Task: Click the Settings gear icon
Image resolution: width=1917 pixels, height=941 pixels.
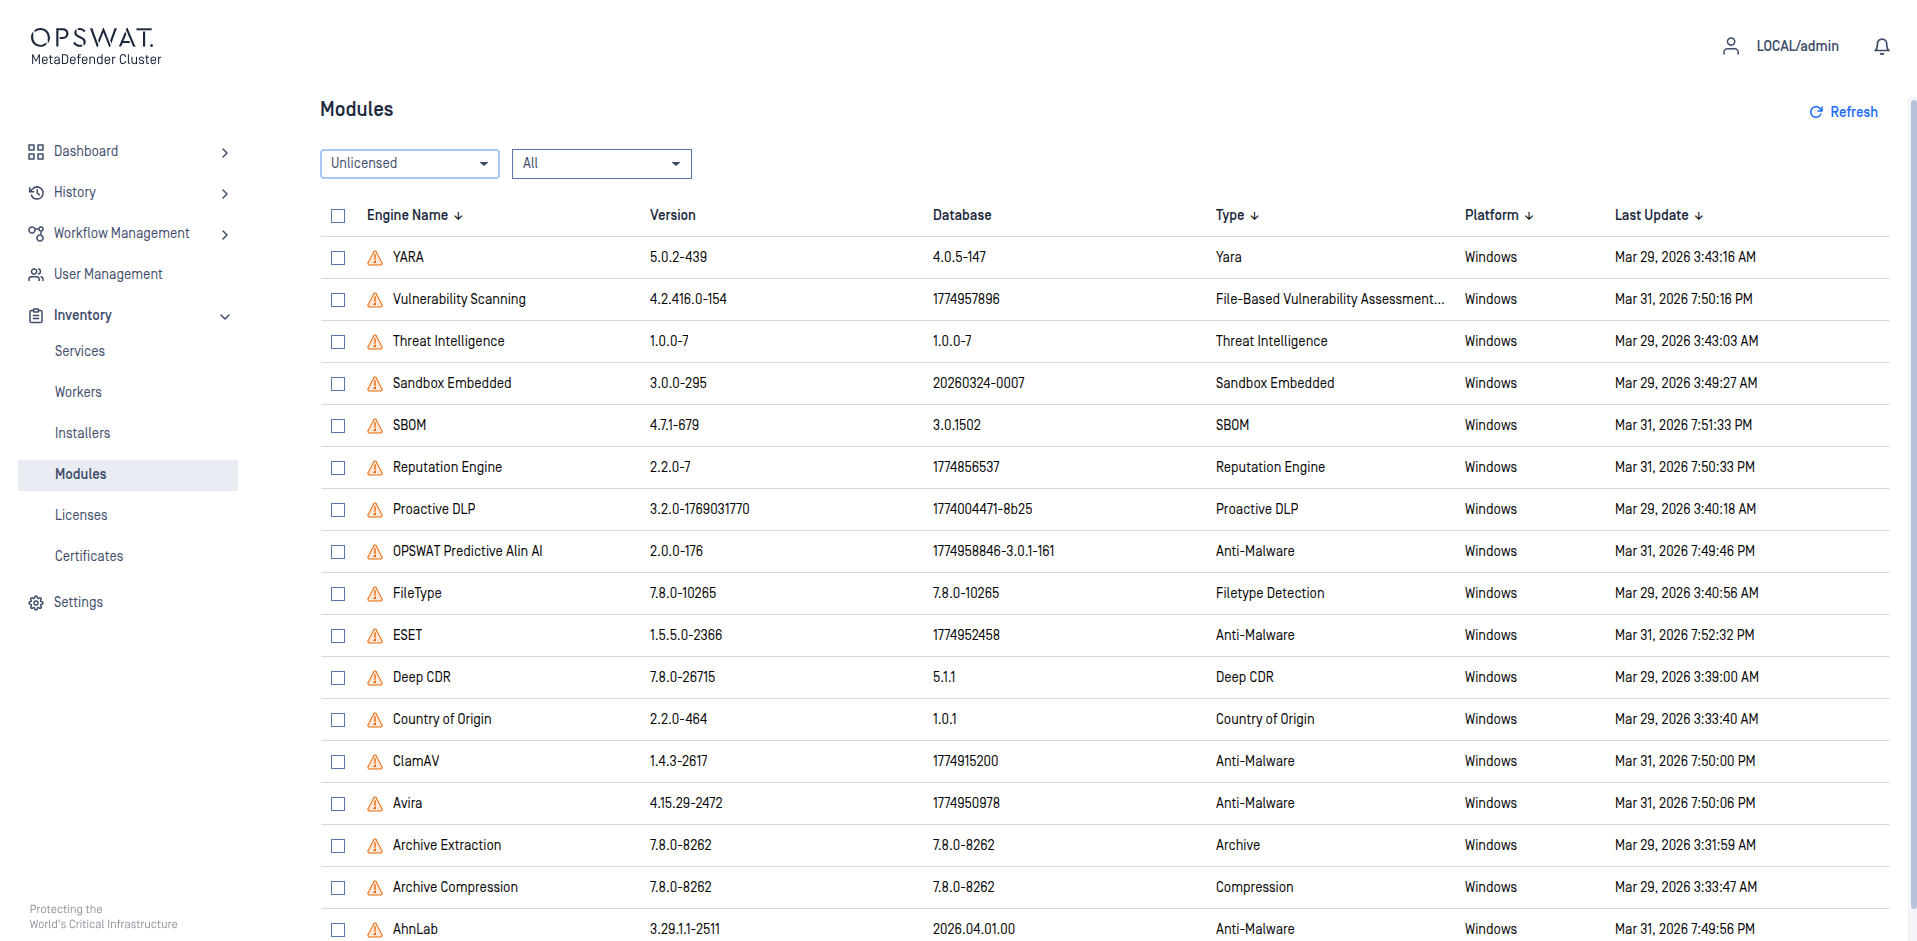Action: tap(36, 603)
